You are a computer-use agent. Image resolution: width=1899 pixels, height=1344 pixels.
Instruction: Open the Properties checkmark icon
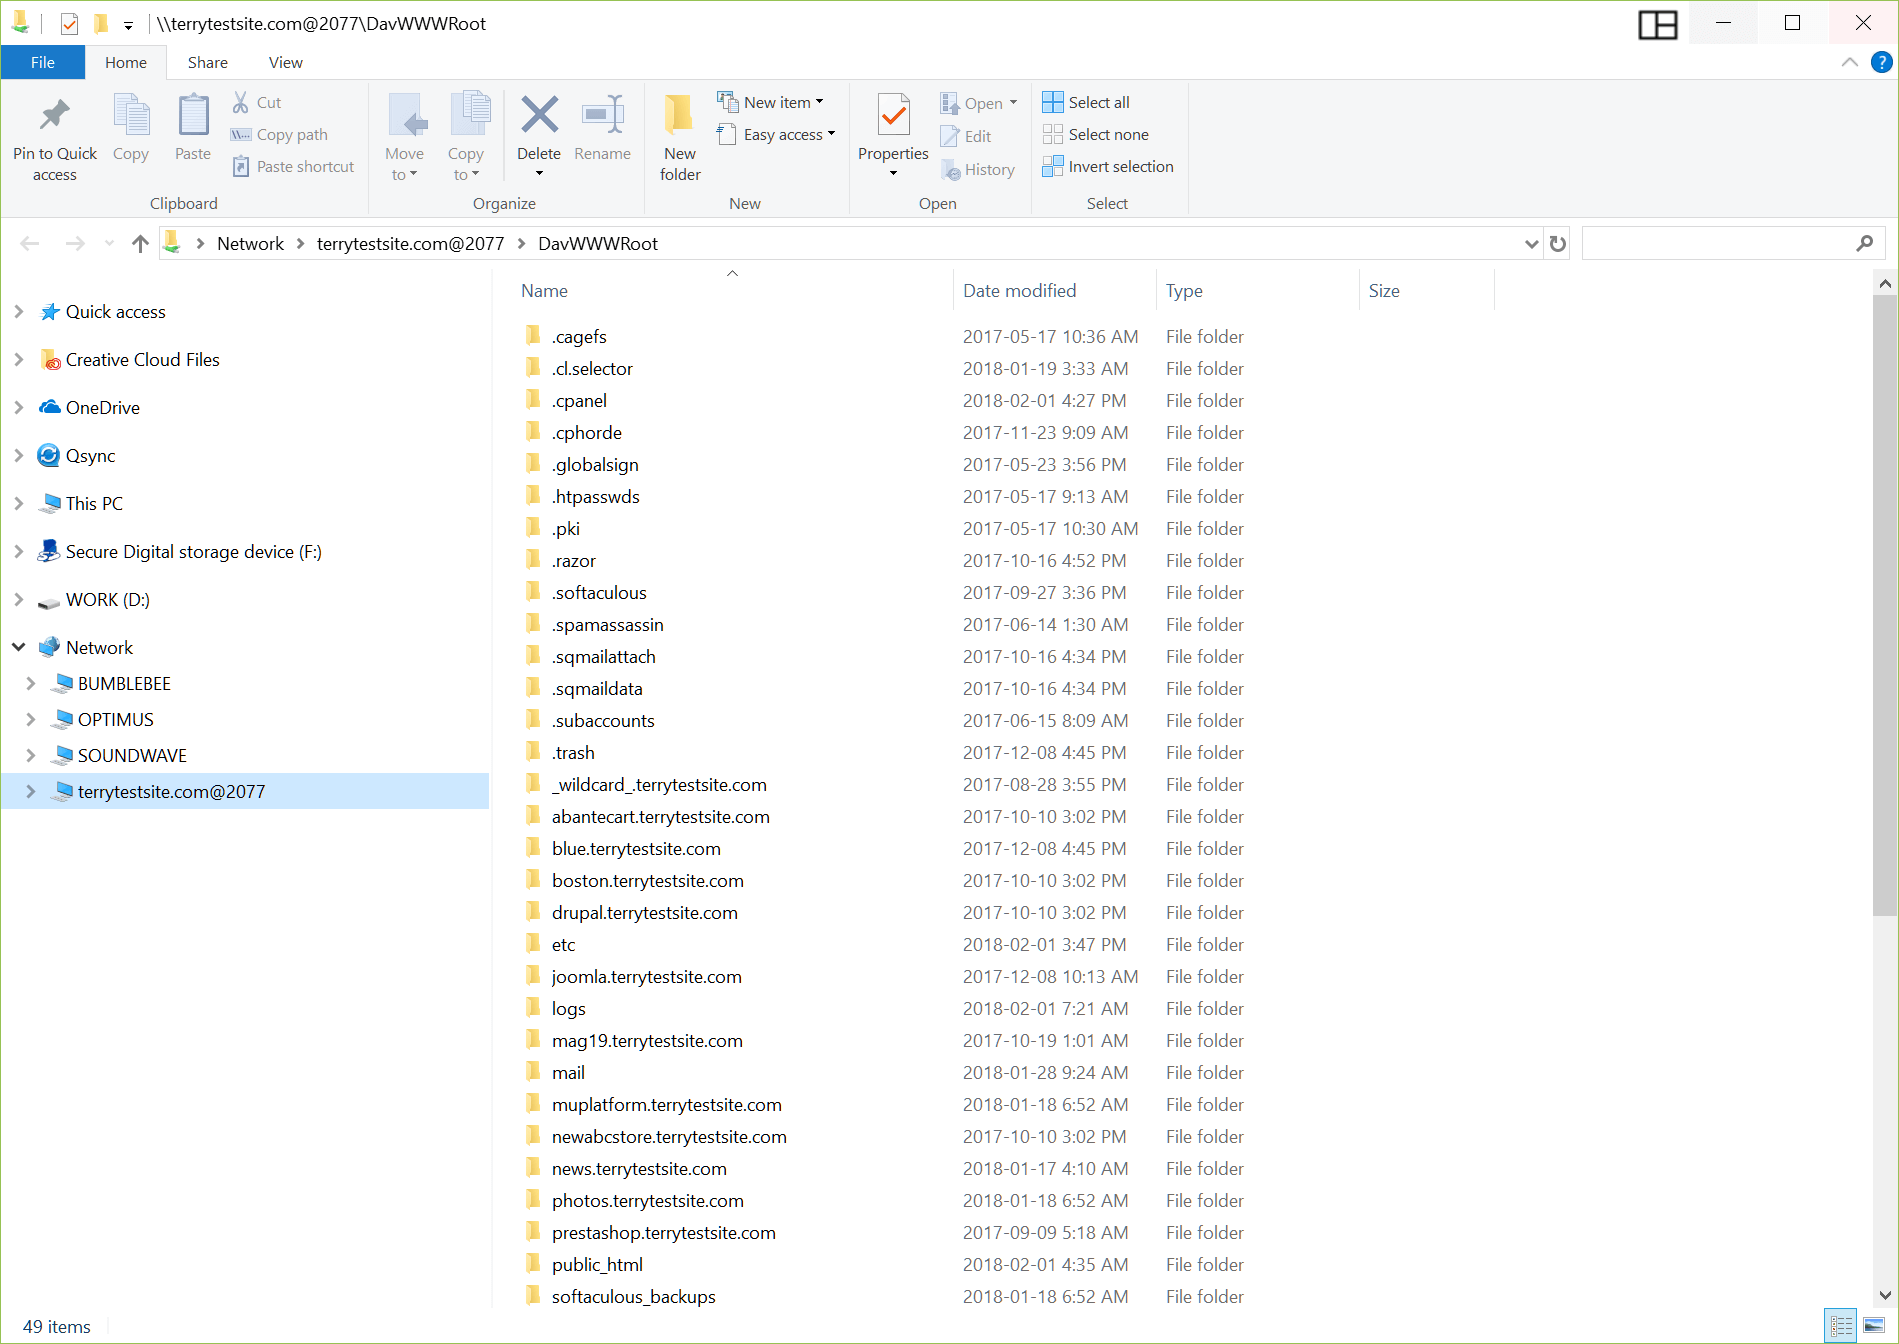tap(893, 114)
